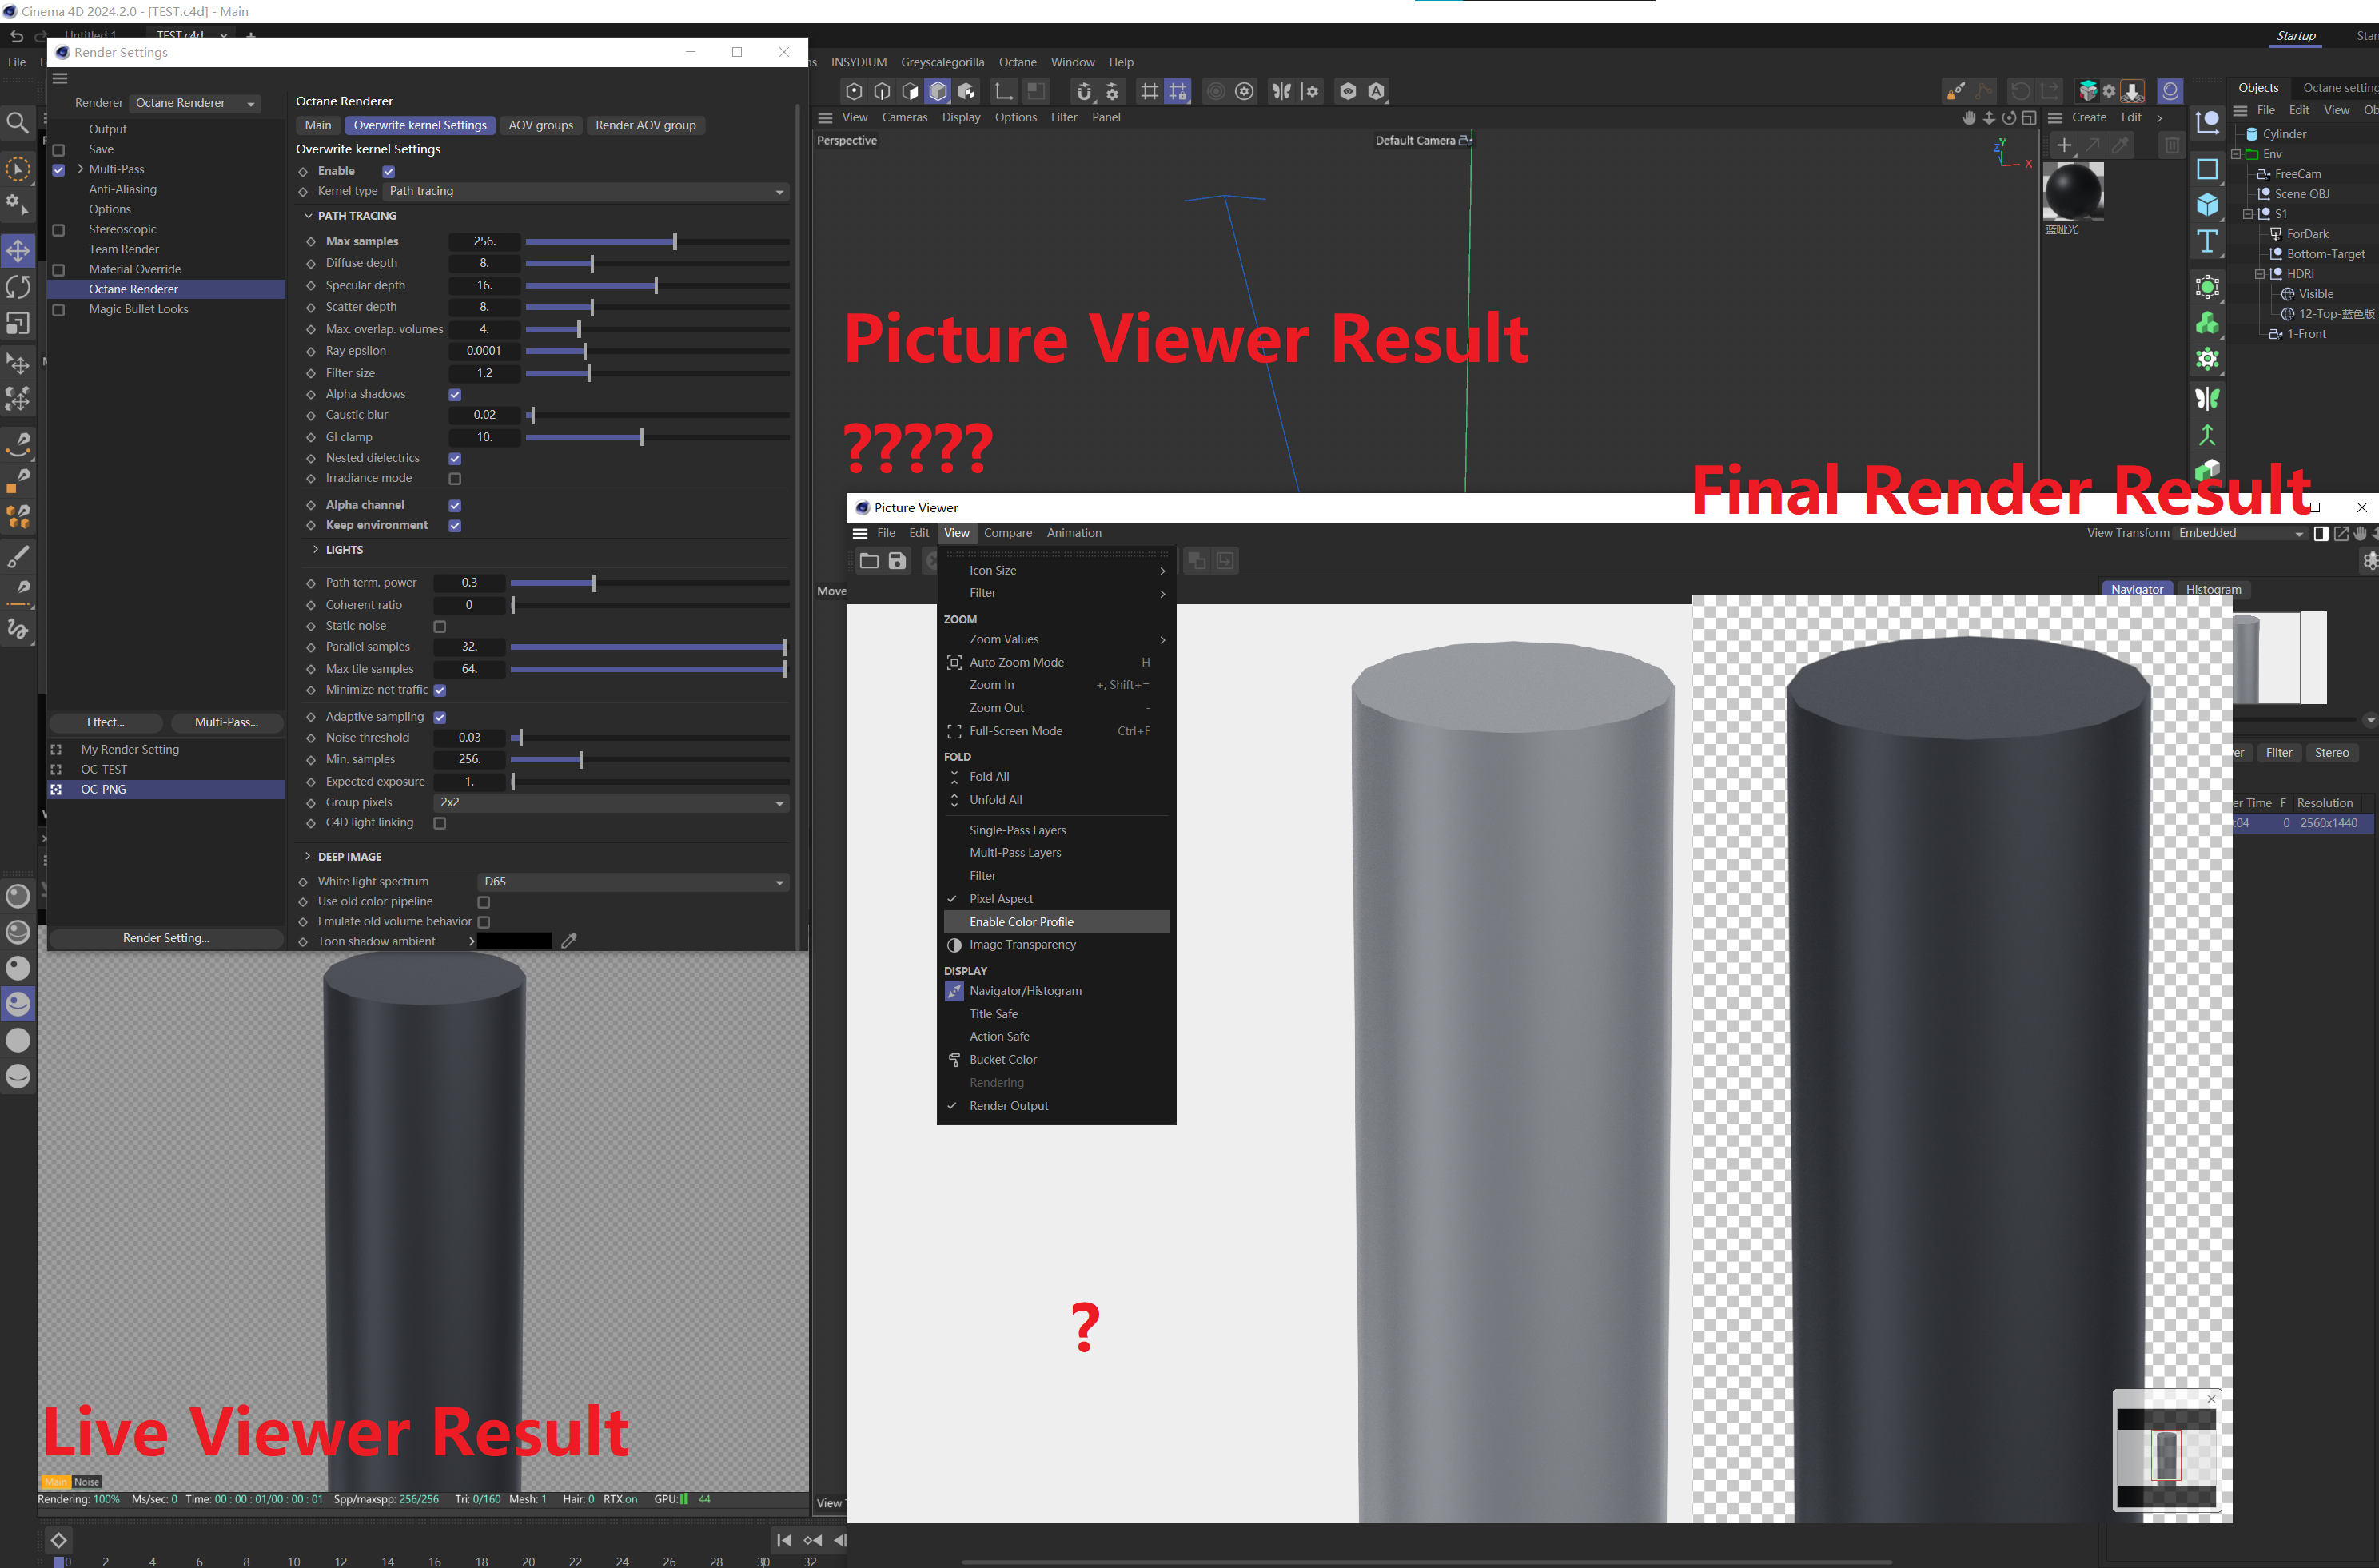The height and width of the screenshot is (1568, 2379).
Task: Open the Kernel type dropdown
Action: [586, 191]
